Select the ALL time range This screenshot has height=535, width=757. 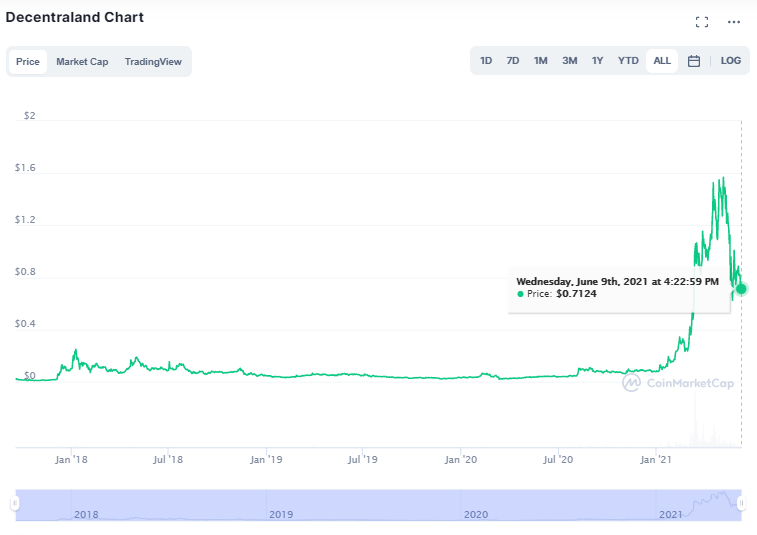(662, 61)
